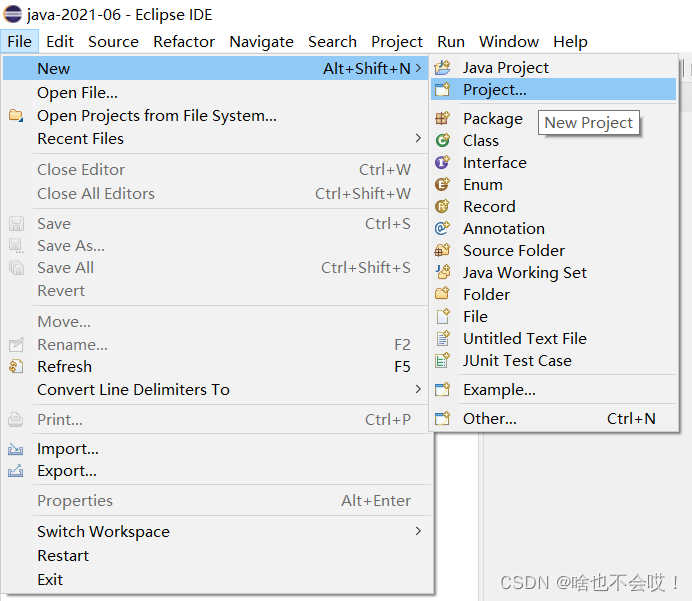Select the highlighted Project... entry
This screenshot has height=601, width=692.
(554, 90)
